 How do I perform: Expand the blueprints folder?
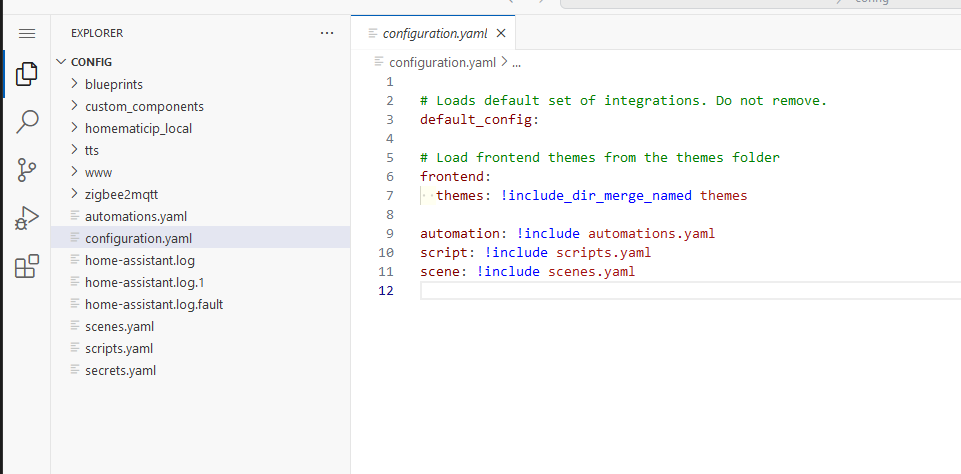pos(113,84)
